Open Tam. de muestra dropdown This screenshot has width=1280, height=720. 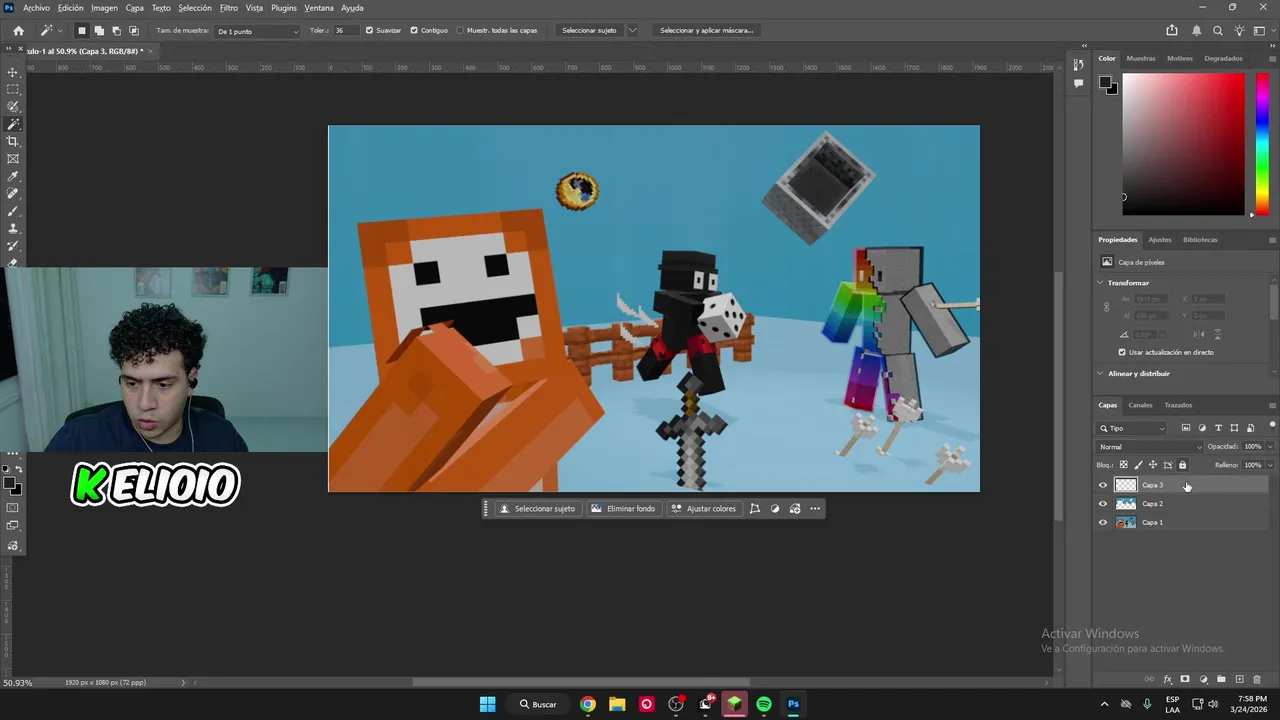(257, 31)
